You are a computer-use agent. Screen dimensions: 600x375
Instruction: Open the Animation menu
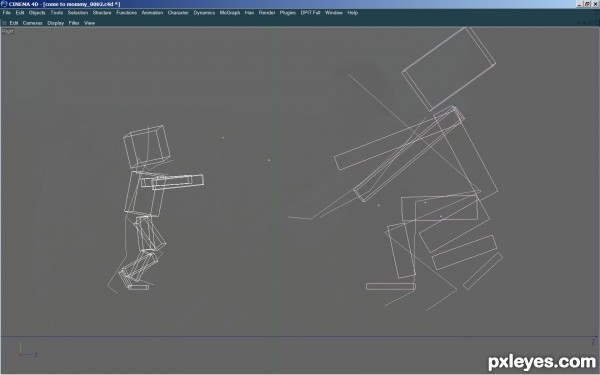[x=152, y=13]
